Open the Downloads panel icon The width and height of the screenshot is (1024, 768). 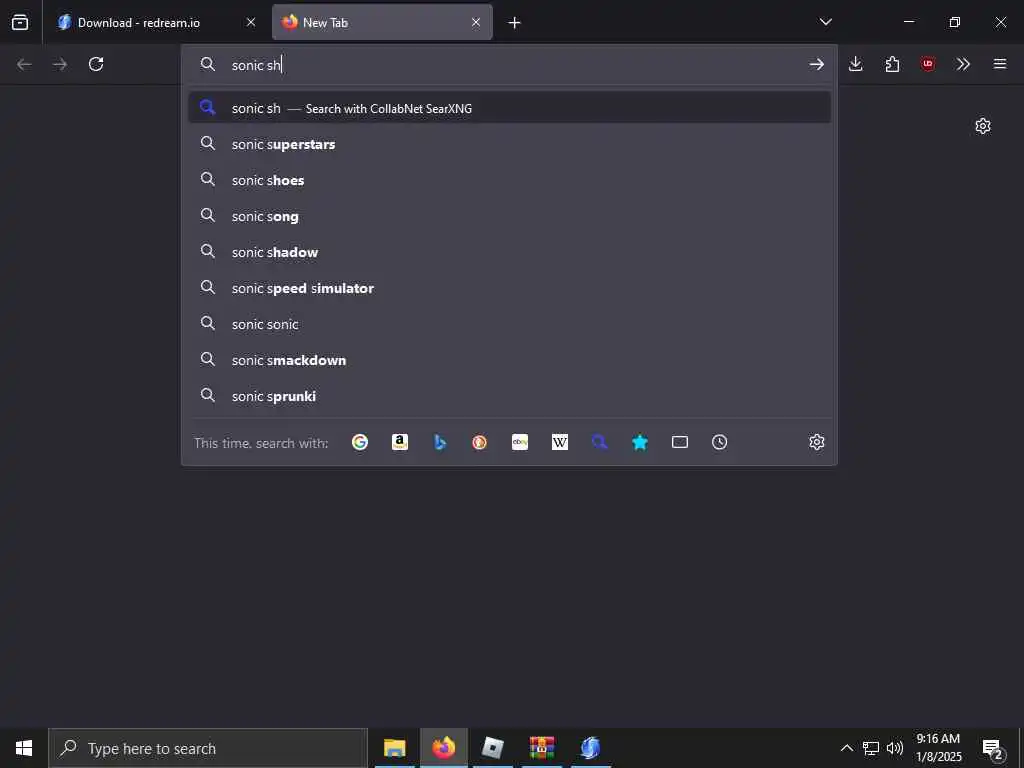click(856, 64)
